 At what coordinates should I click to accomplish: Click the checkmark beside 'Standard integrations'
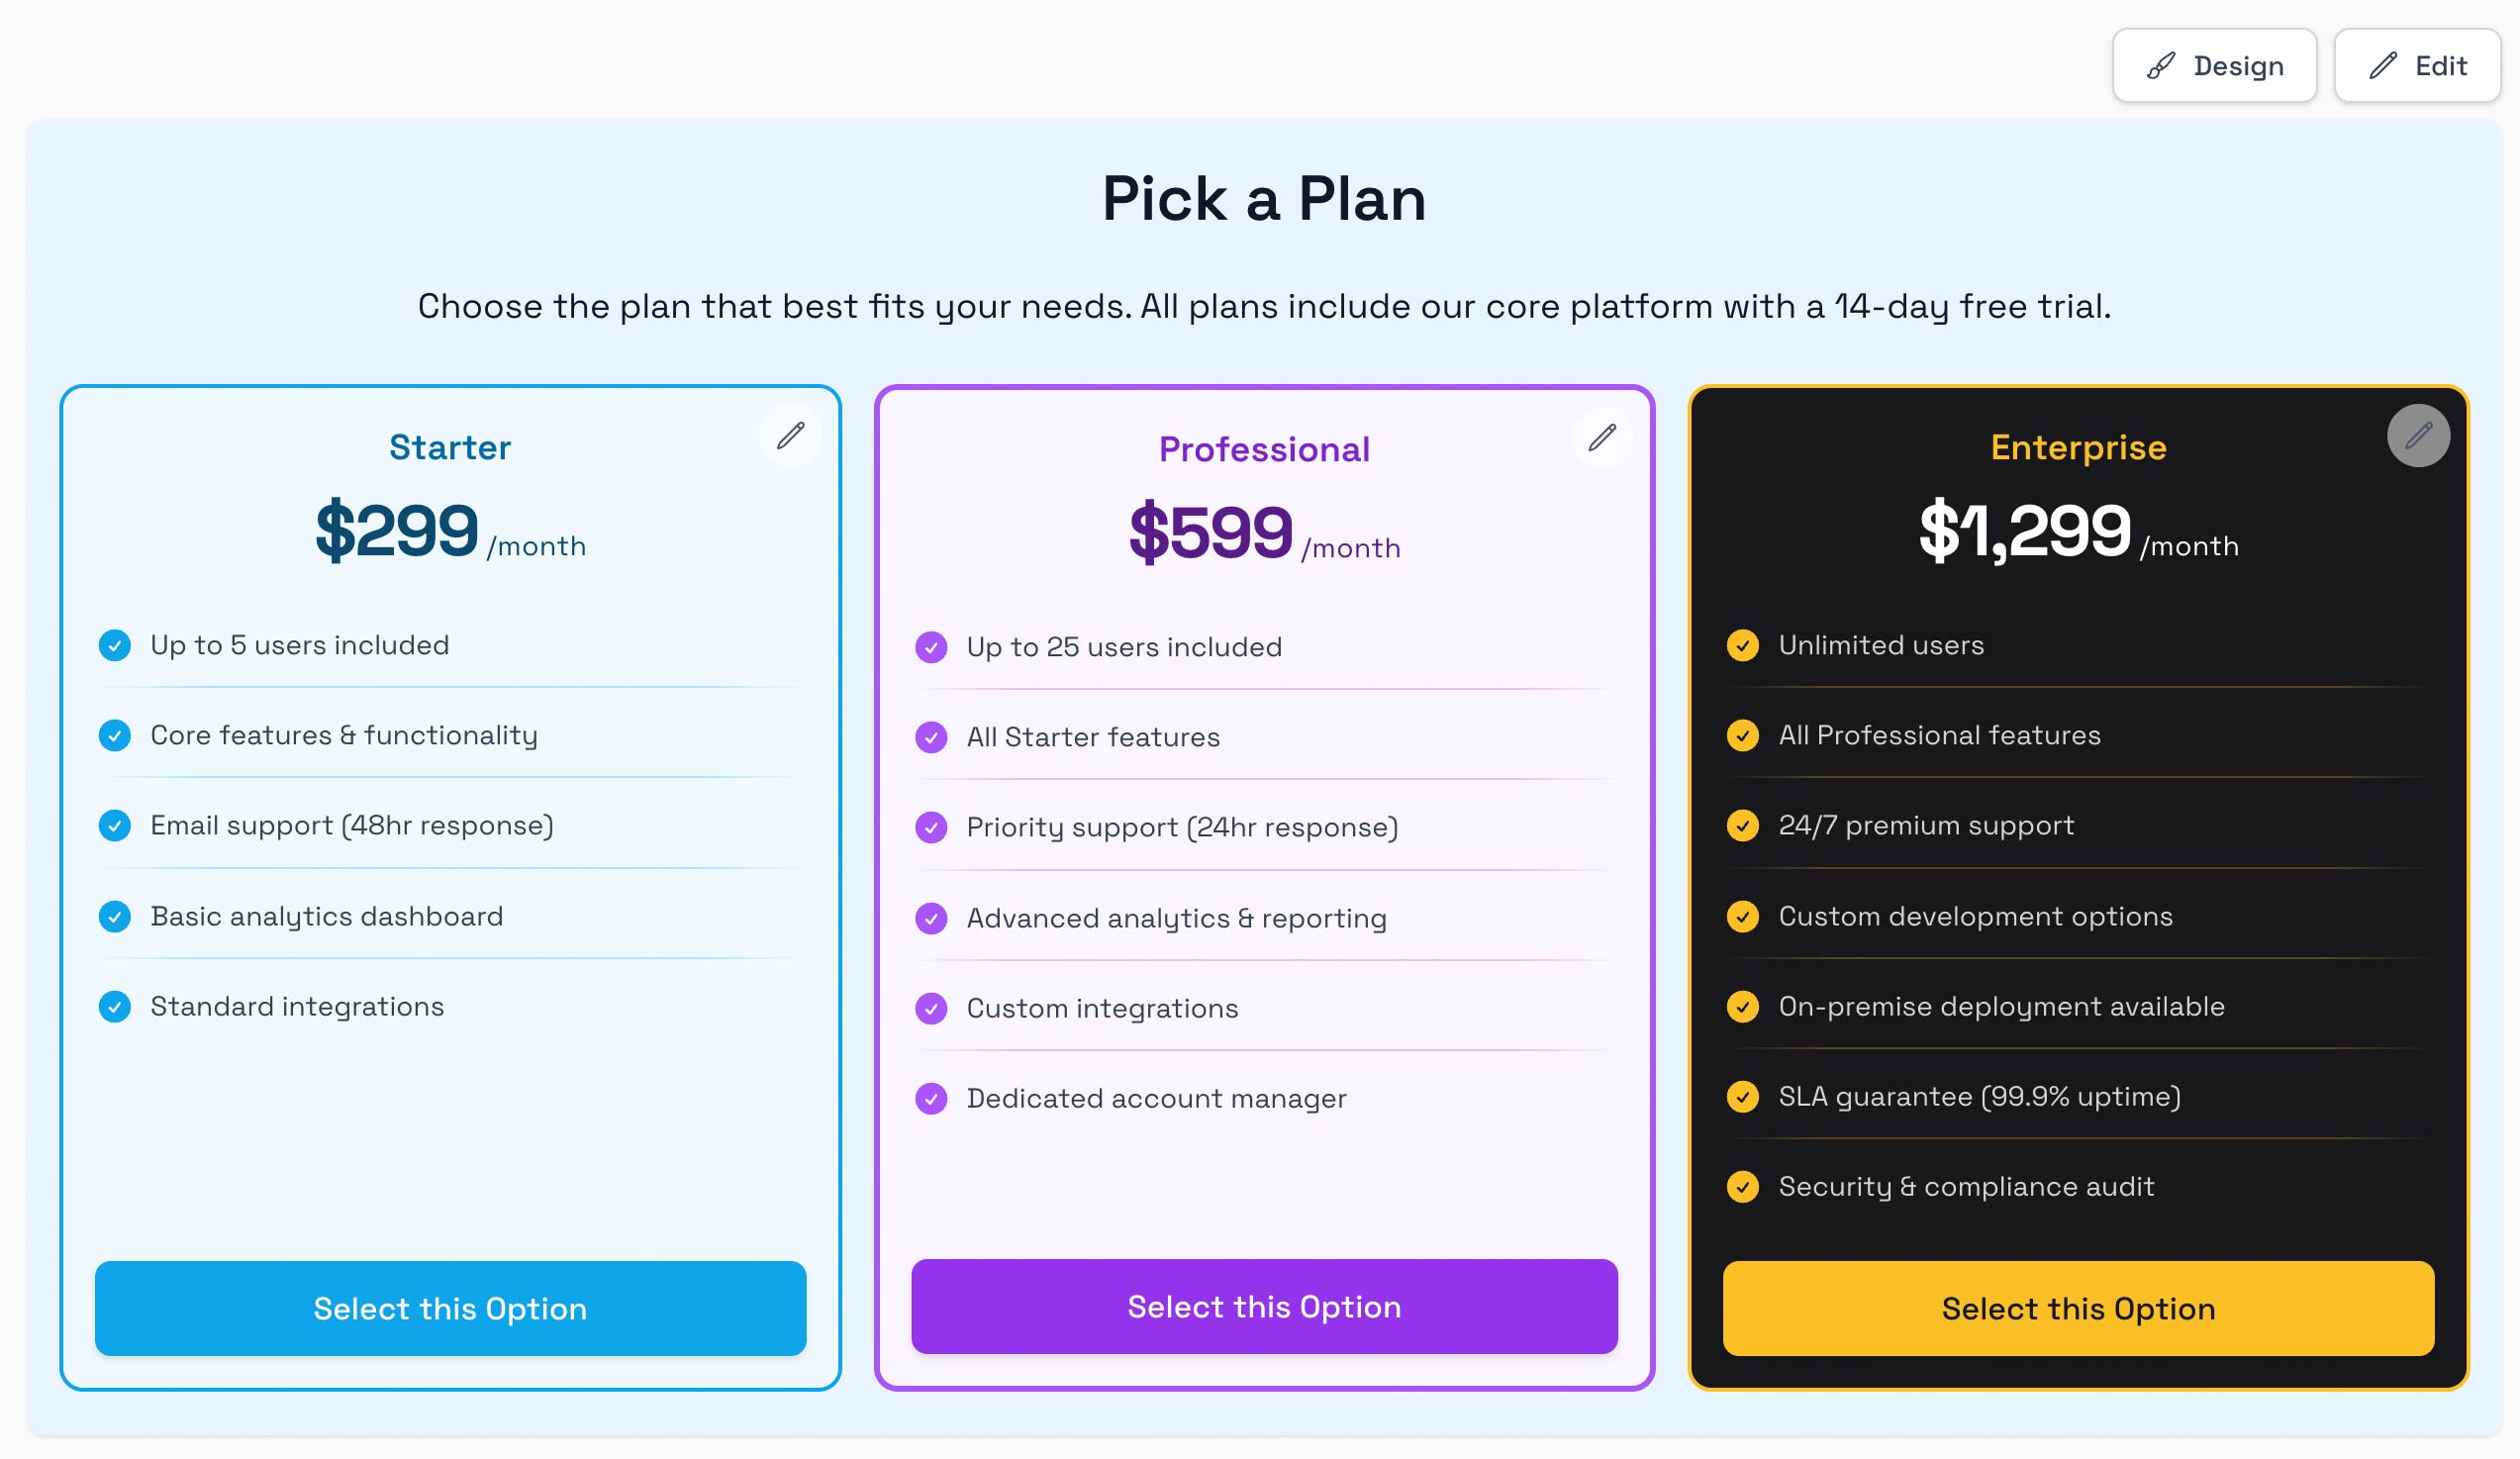point(115,1007)
